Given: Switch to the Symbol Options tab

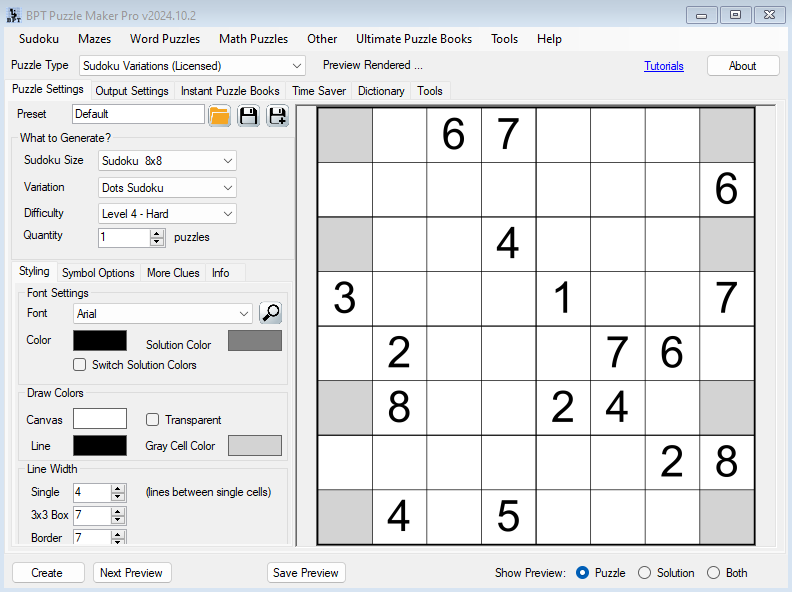Looking at the screenshot, I should (x=98, y=273).
